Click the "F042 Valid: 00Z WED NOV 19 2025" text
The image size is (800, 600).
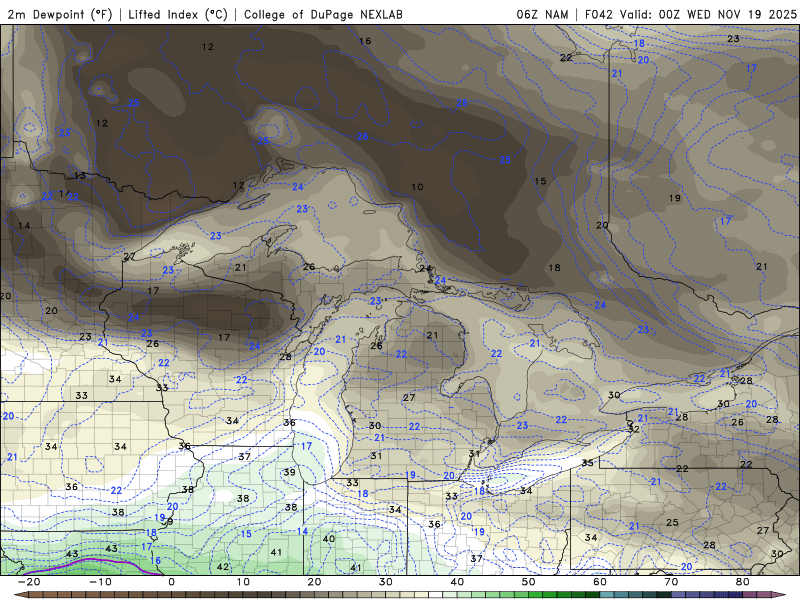point(690,14)
